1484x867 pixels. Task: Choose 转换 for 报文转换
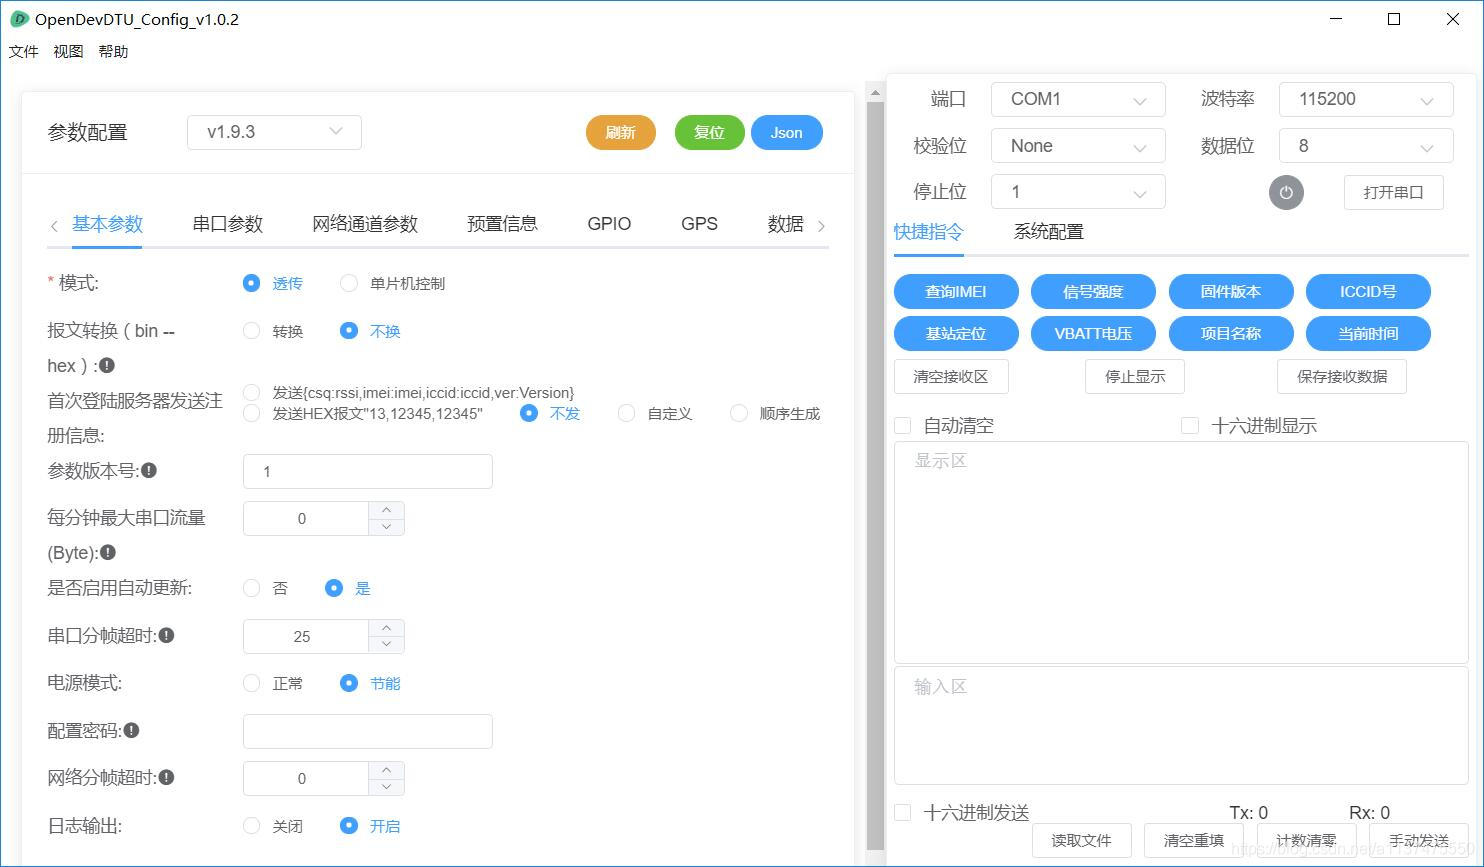coord(252,330)
